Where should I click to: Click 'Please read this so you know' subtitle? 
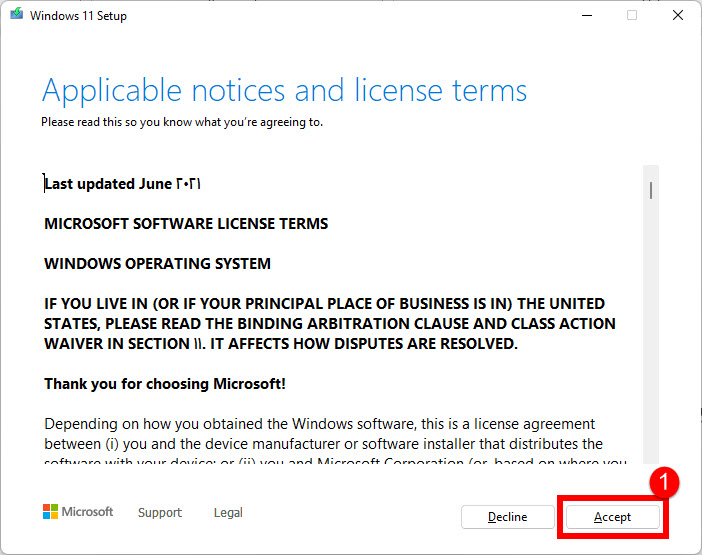[182, 122]
